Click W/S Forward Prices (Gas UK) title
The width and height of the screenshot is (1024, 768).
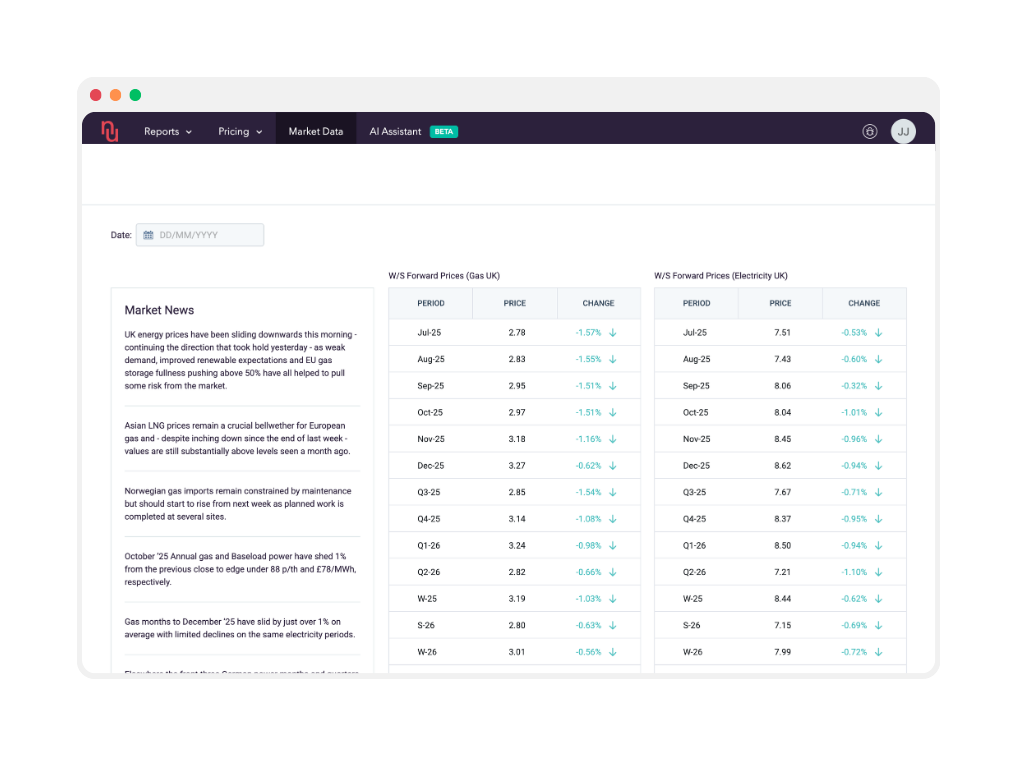point(444,276)
